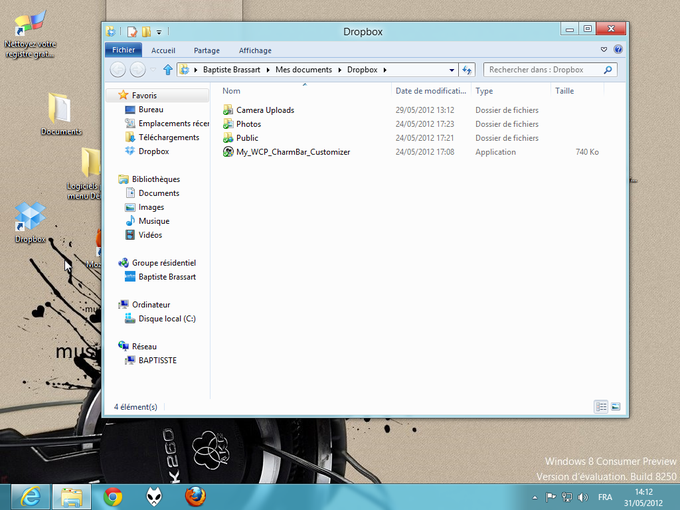Open Internet Explorer from the taskbar

coord(29,497)
